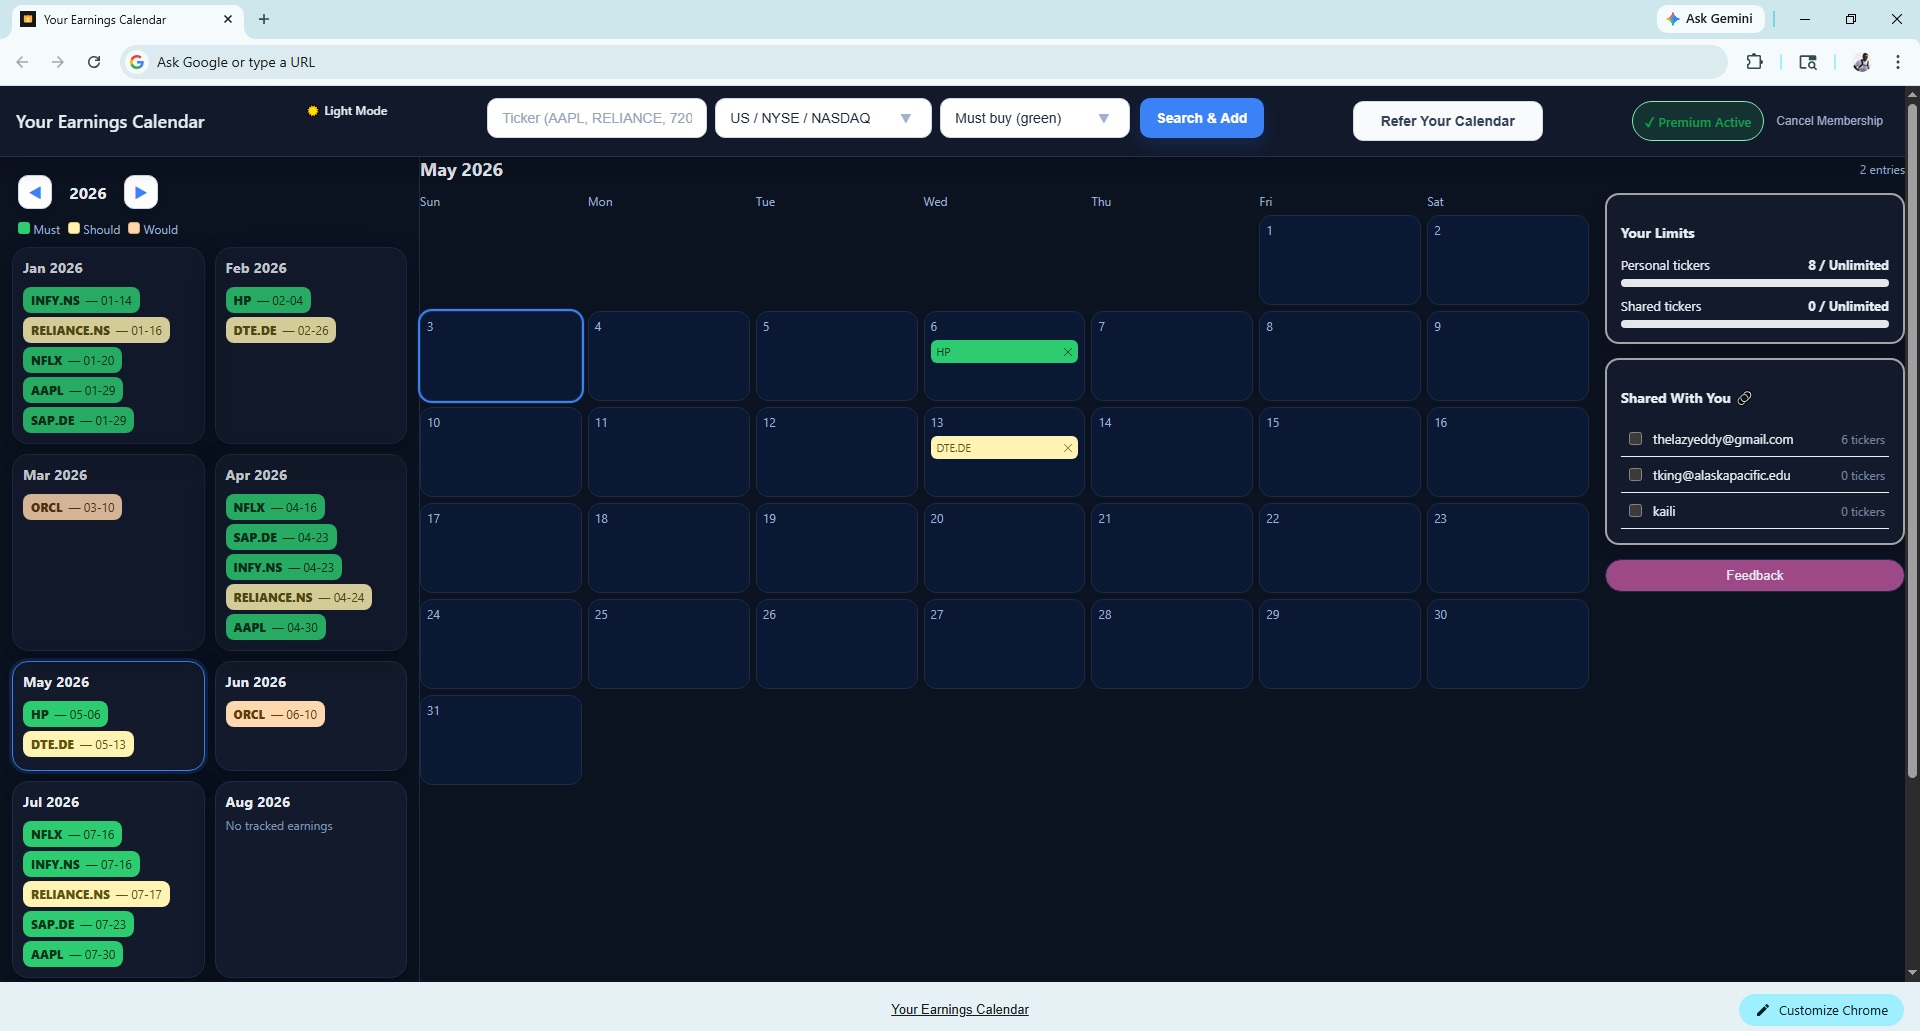Select Apr 2026 month card

coord(311,553)
